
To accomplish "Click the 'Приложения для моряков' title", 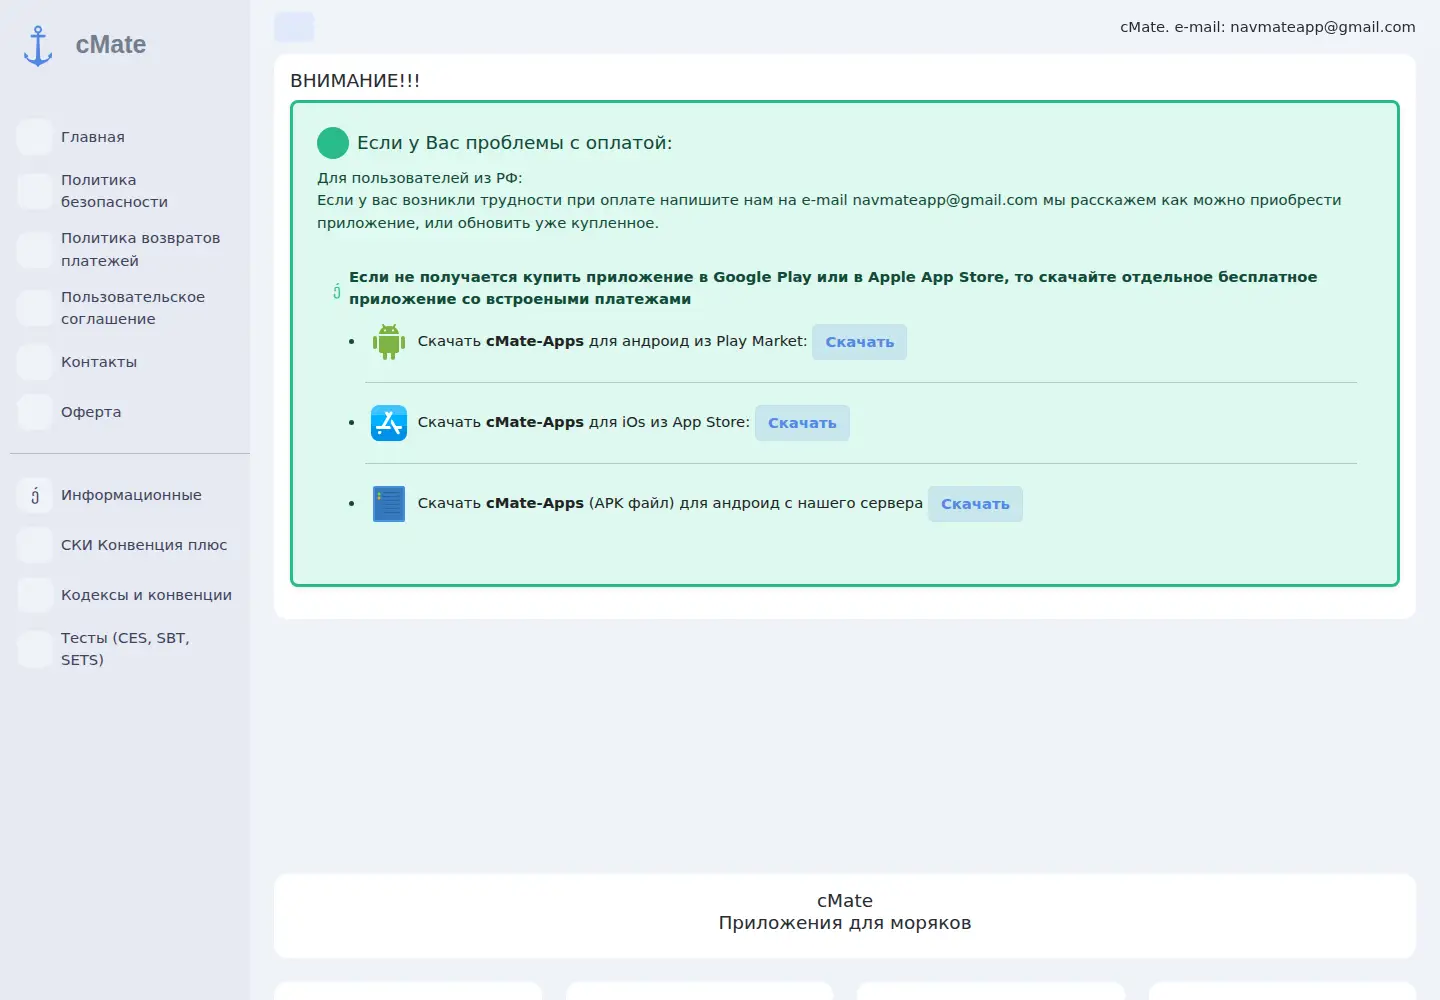I will [845, 923].
